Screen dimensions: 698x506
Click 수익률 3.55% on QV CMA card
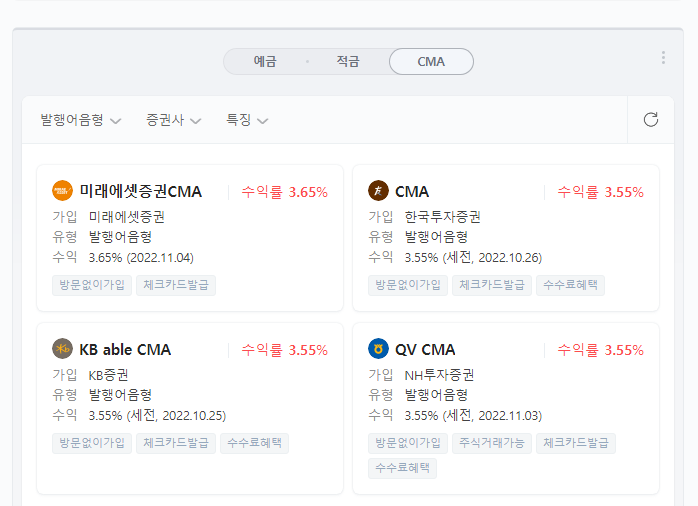click(601, 350)
